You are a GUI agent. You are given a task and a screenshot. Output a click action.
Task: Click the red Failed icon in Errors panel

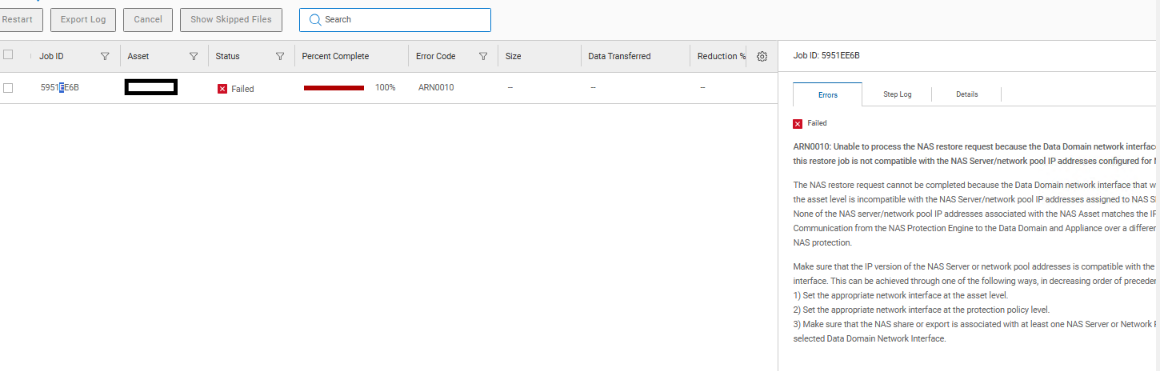[798, 124]
